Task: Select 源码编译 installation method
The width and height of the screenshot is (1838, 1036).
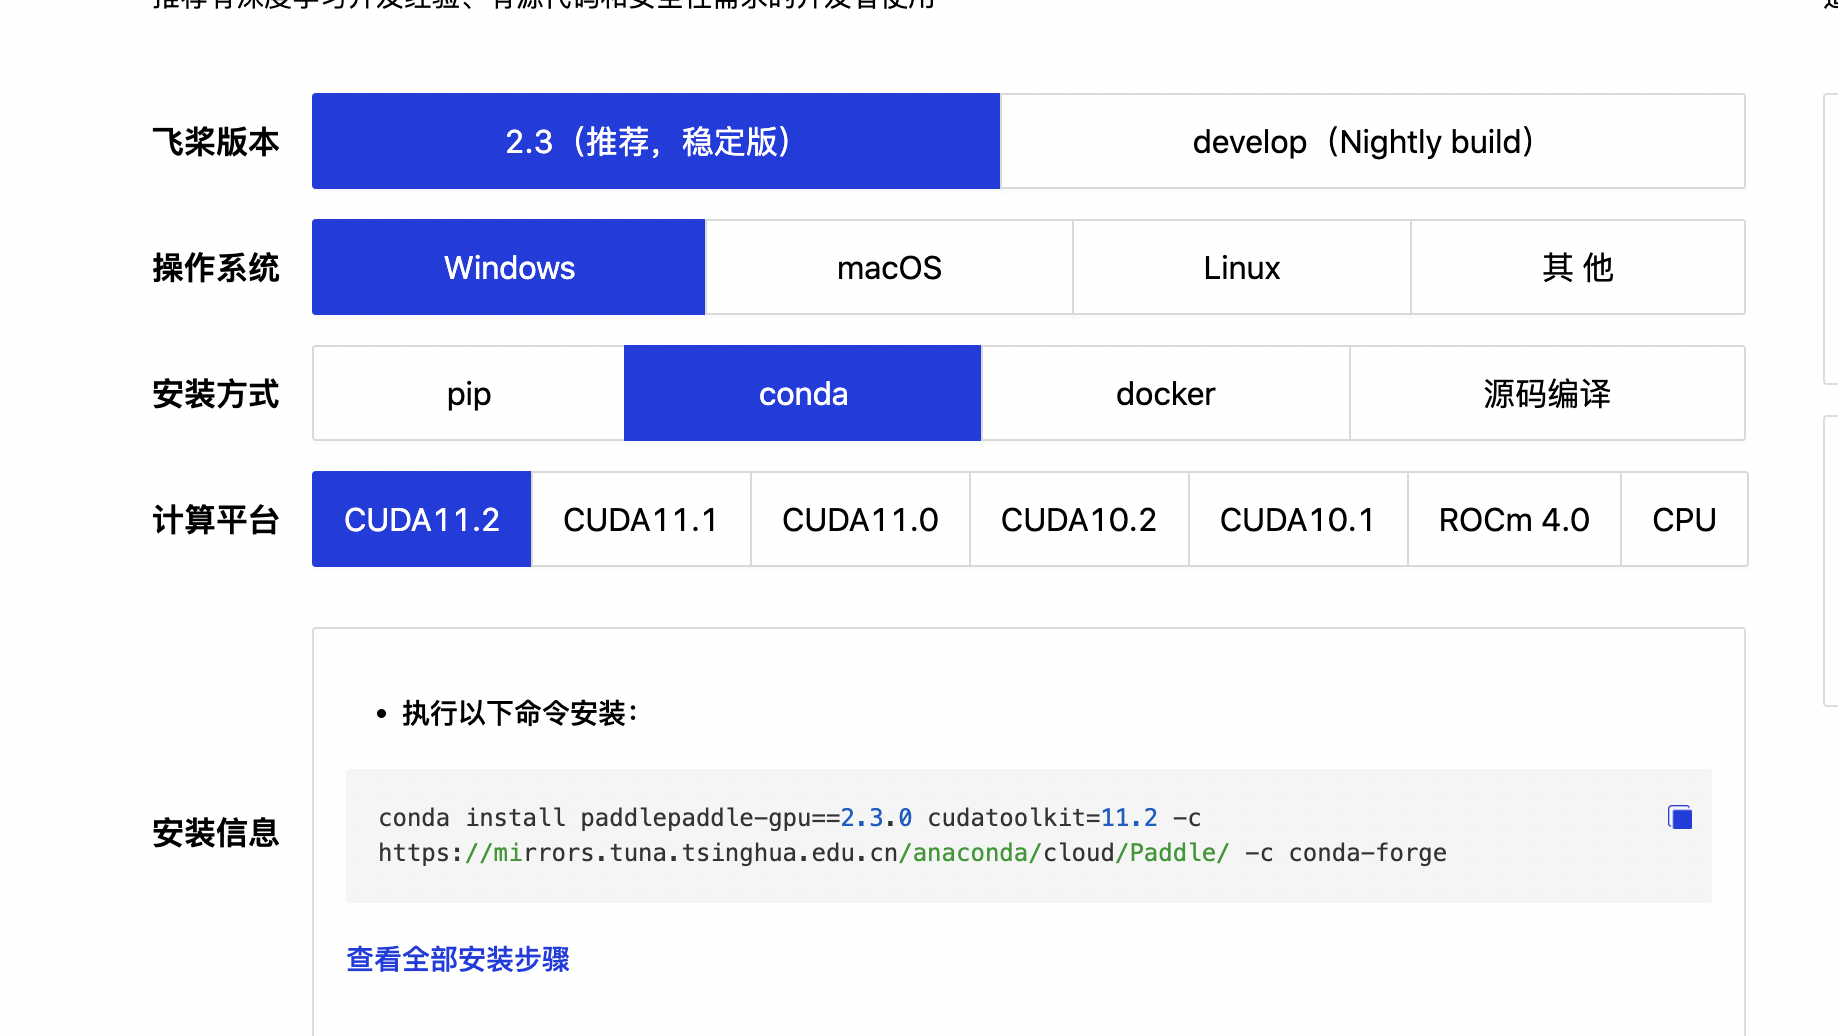Action: 1547,393
